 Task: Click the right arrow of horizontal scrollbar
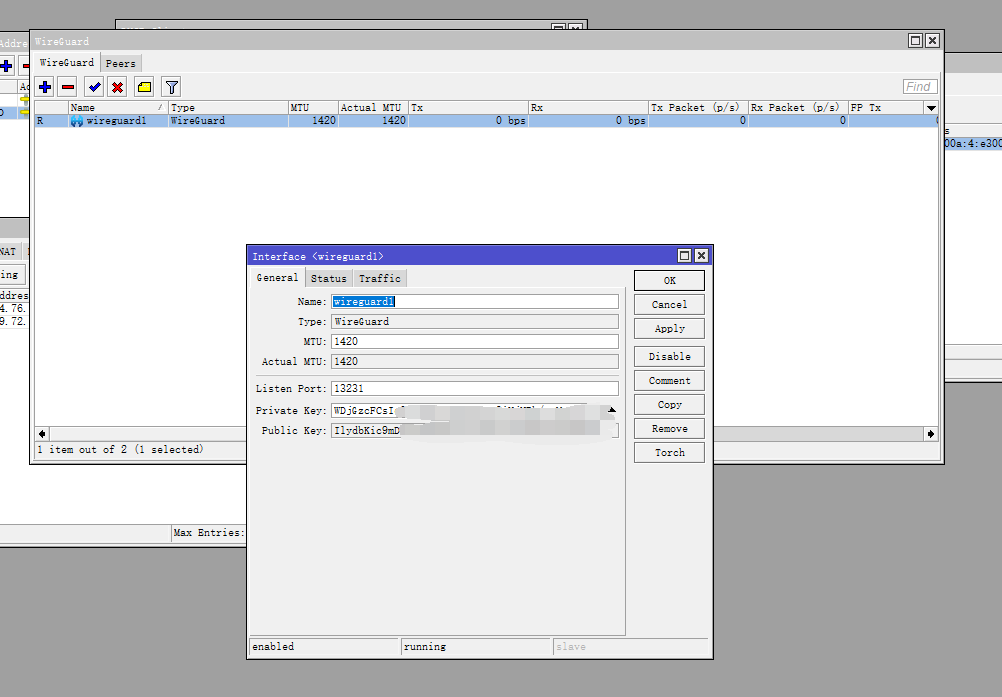coord(931,434)
